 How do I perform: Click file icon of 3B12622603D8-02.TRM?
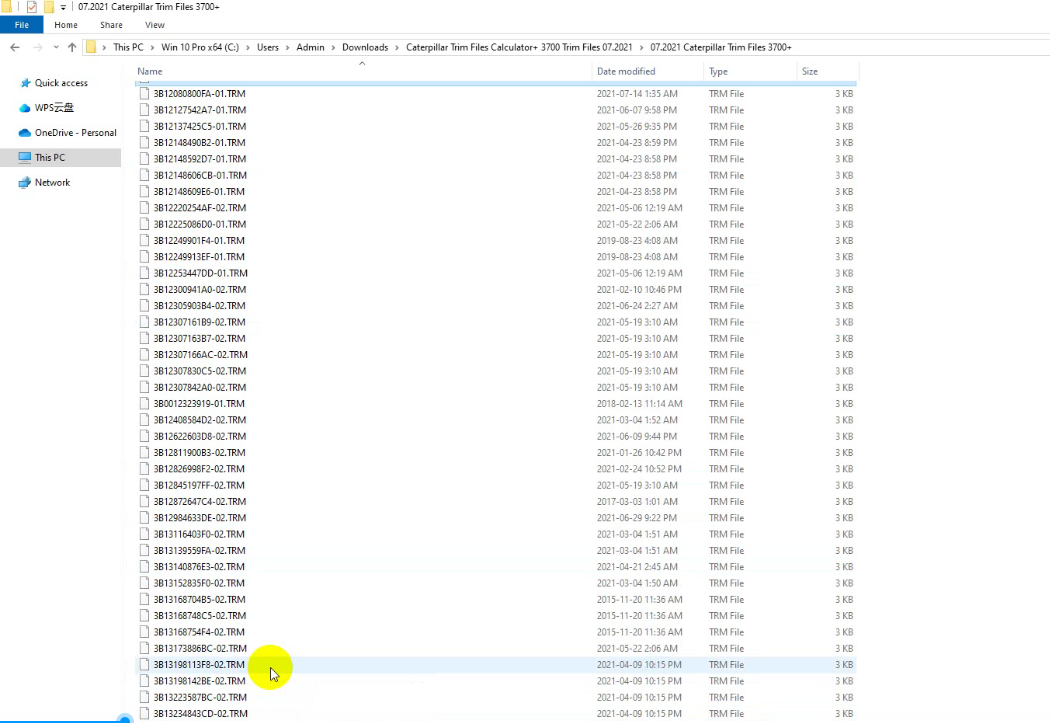144,436
